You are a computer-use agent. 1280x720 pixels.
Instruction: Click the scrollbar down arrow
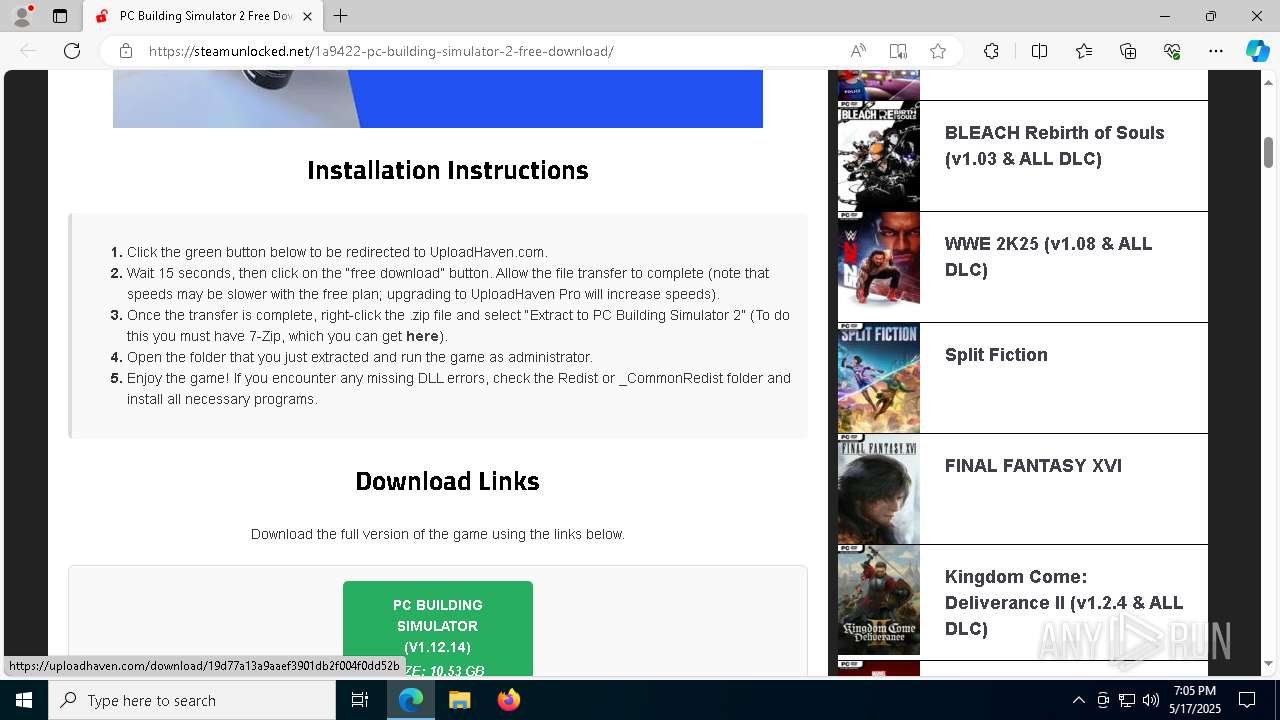1268,663
